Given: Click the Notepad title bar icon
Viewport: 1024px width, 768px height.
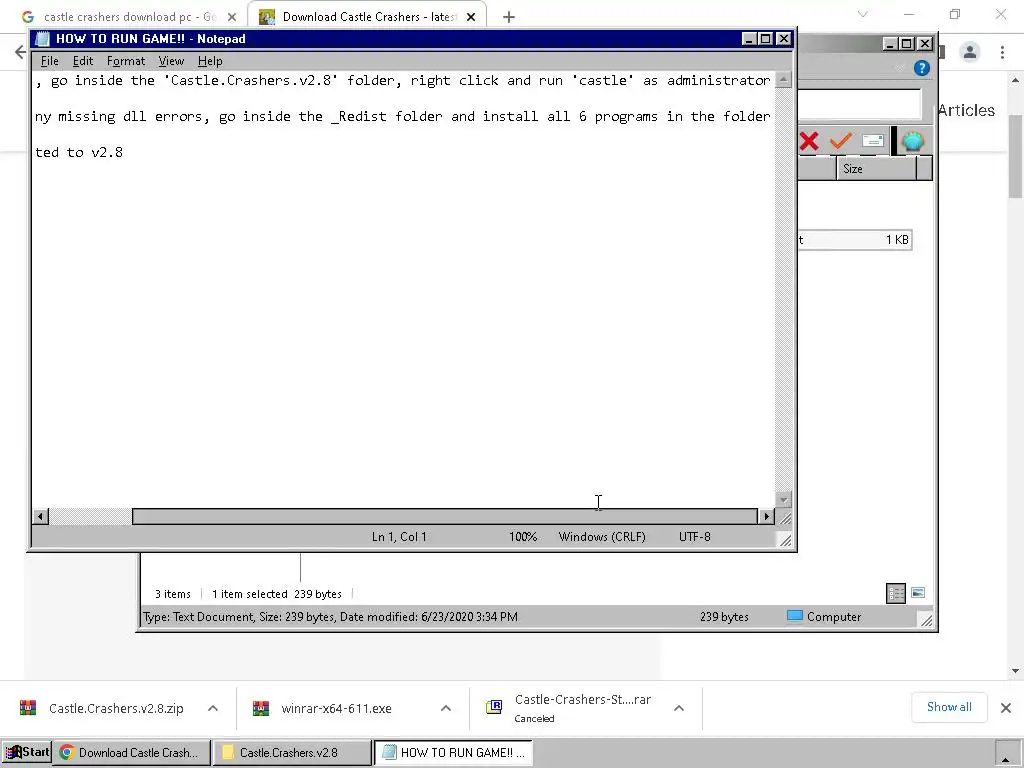Looking at the screenshot, I should (x=42, y=39).
